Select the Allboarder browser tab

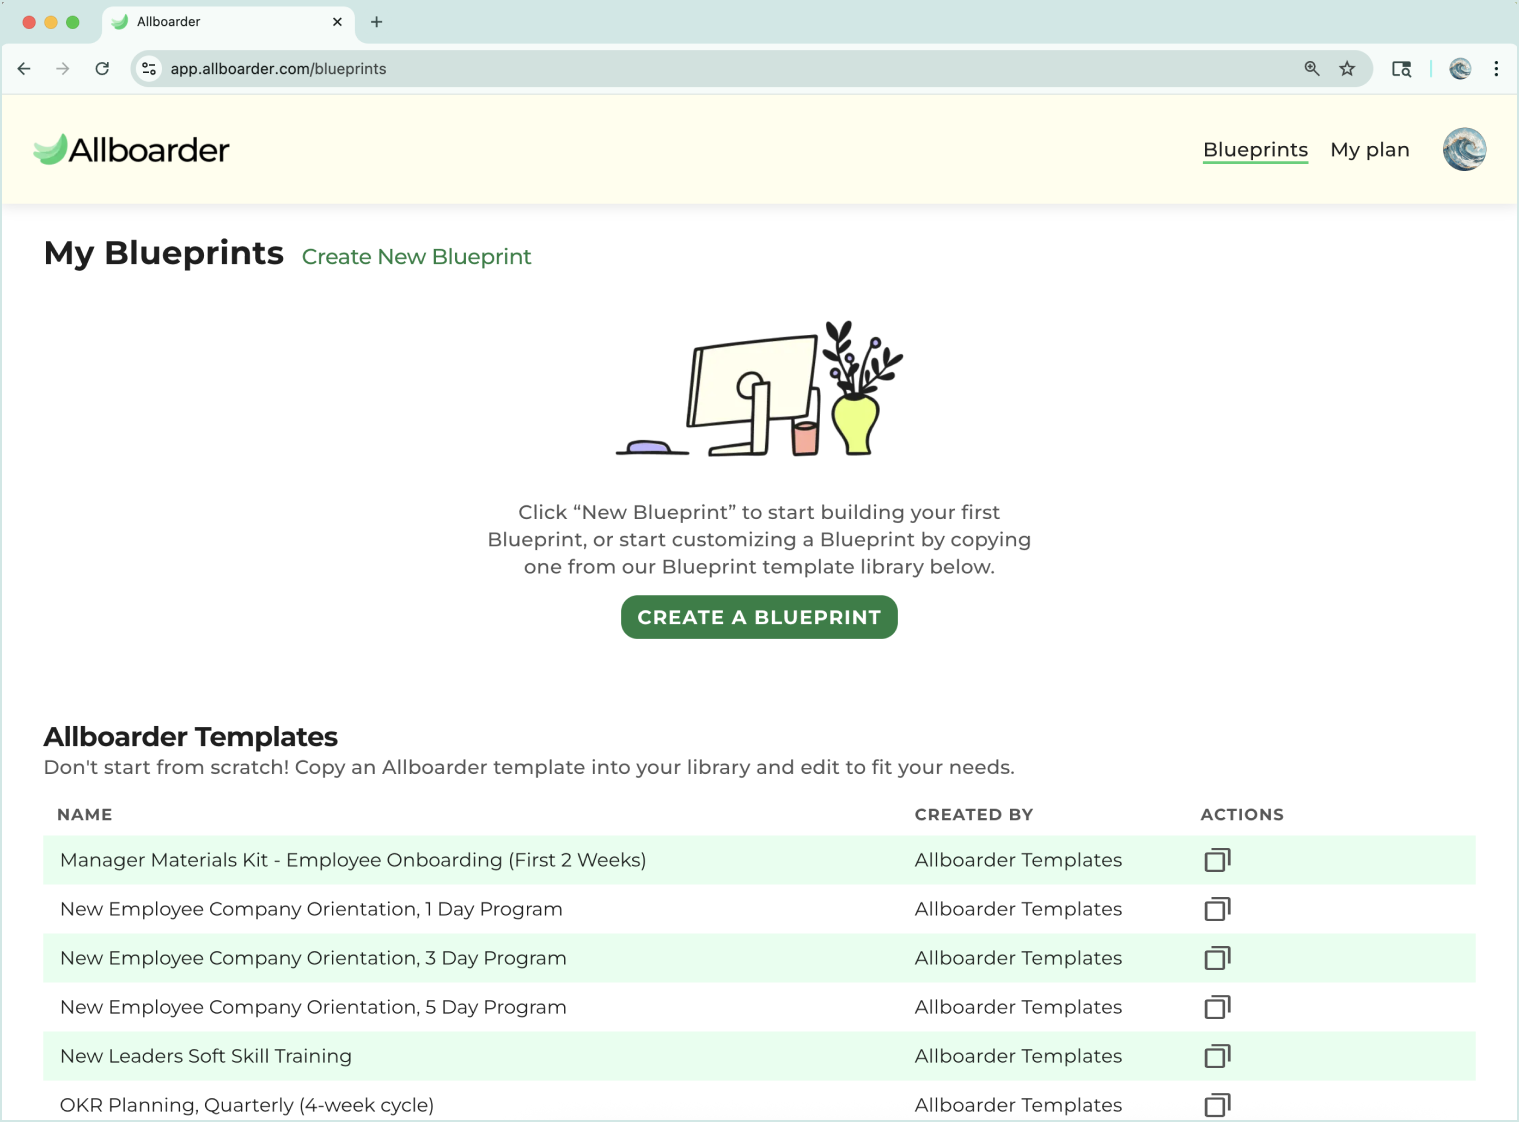click(x=228, y=22)
